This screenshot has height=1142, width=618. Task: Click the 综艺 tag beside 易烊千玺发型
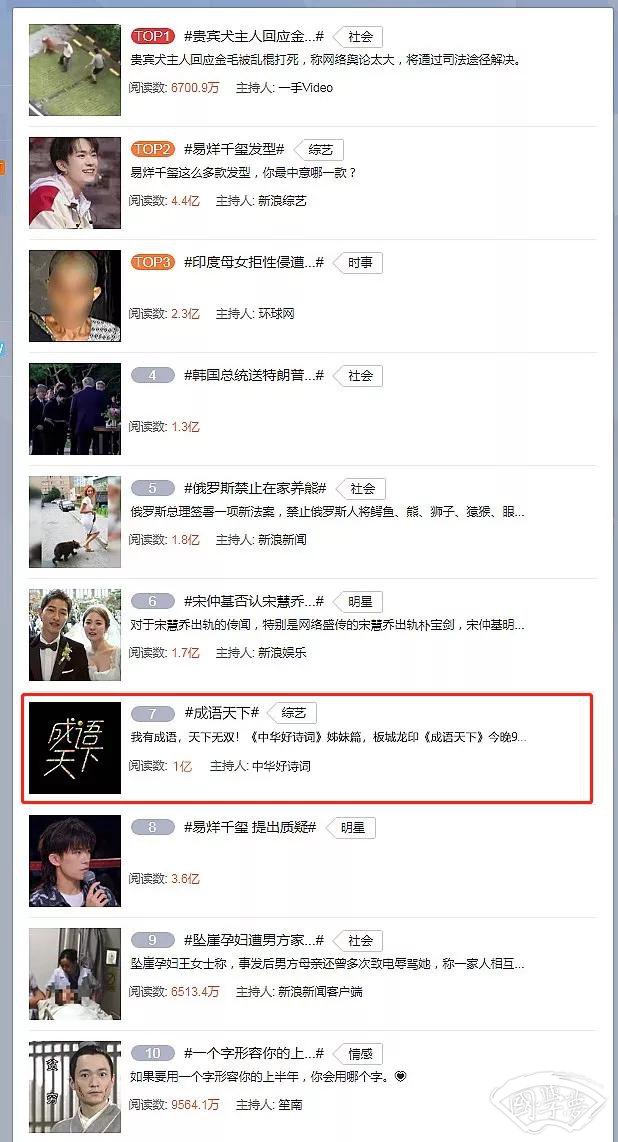tap(320, 149)
